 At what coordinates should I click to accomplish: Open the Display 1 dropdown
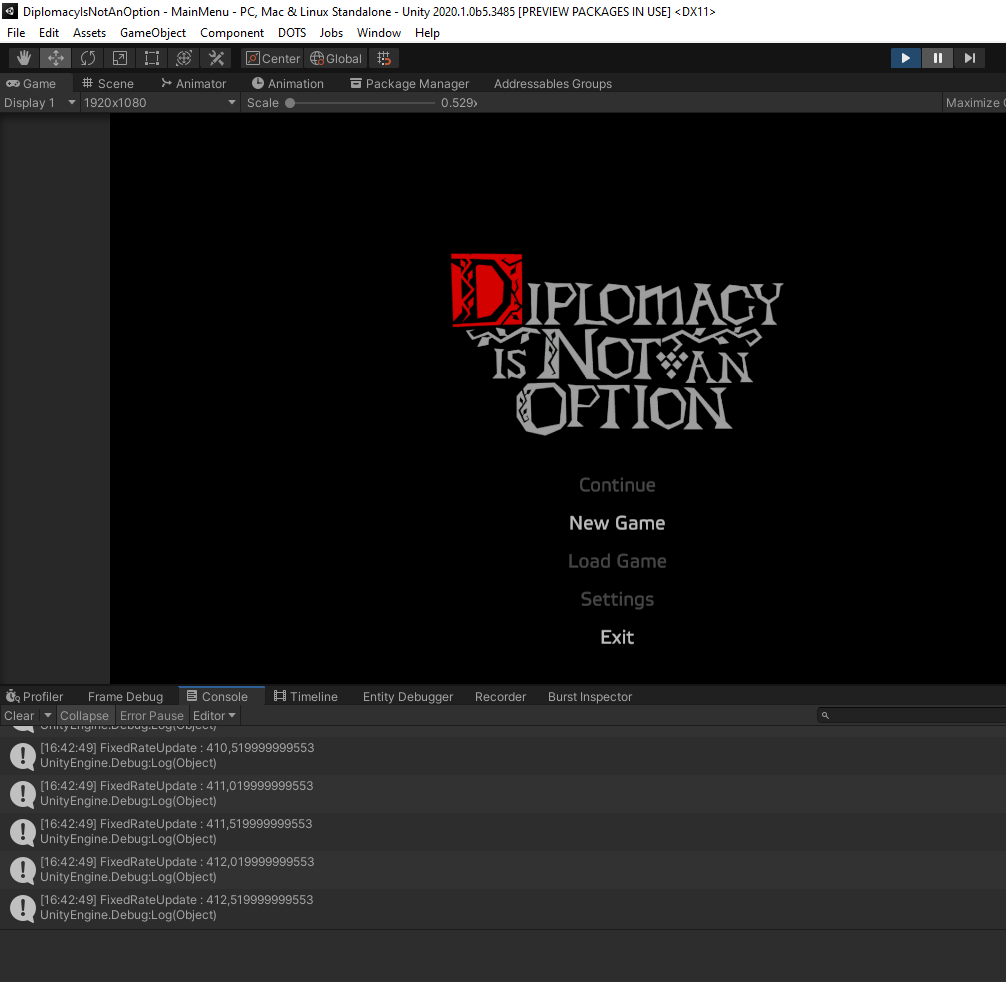click(40, 103)
